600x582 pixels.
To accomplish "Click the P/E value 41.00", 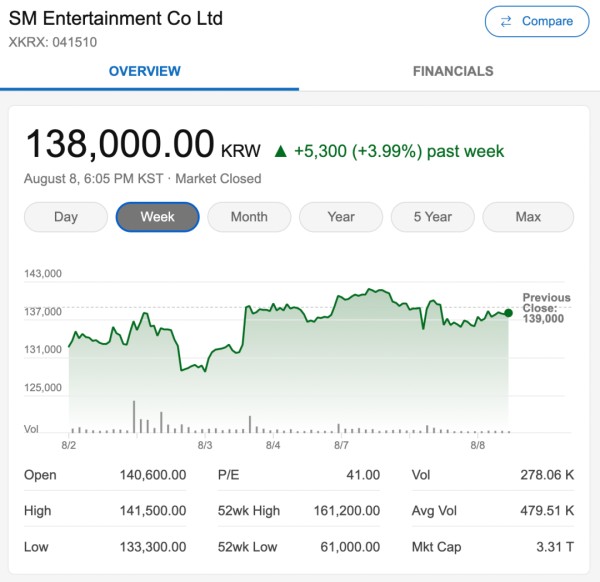I will (363, 475).
